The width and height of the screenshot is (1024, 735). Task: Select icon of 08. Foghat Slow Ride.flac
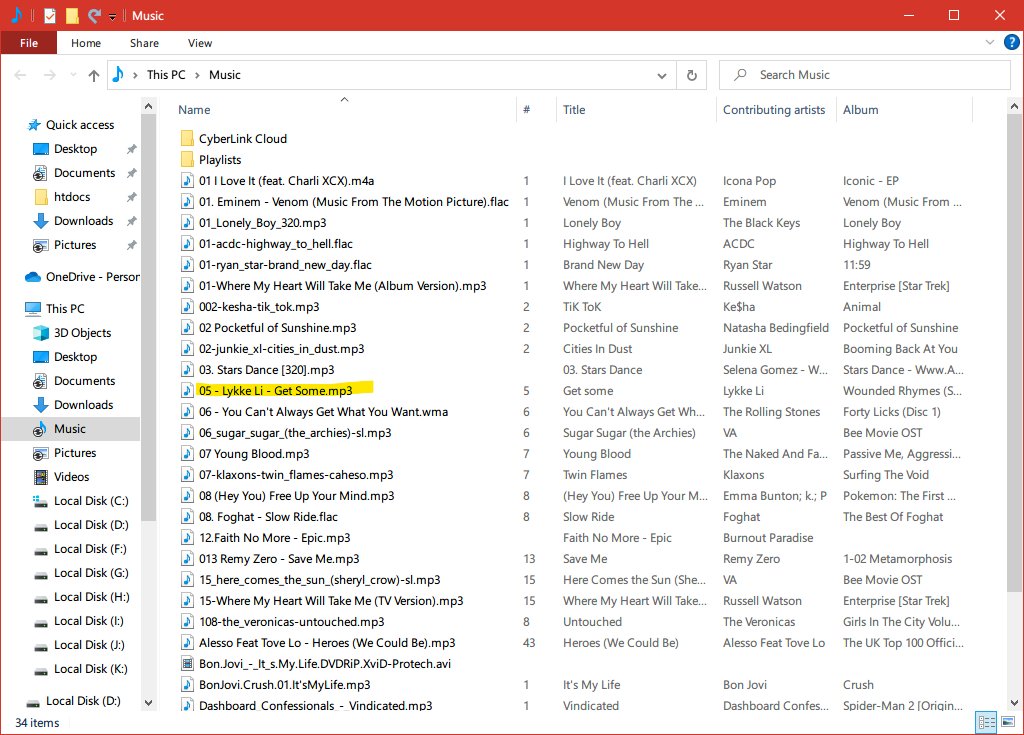187,517
